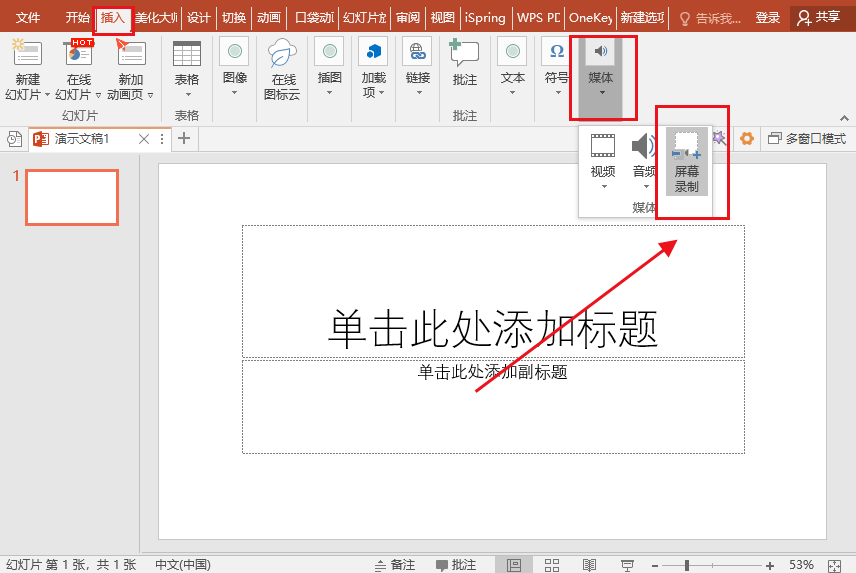Open the Links (链接) group icon
The image size is (856, 573).
[x=418, y=51]
